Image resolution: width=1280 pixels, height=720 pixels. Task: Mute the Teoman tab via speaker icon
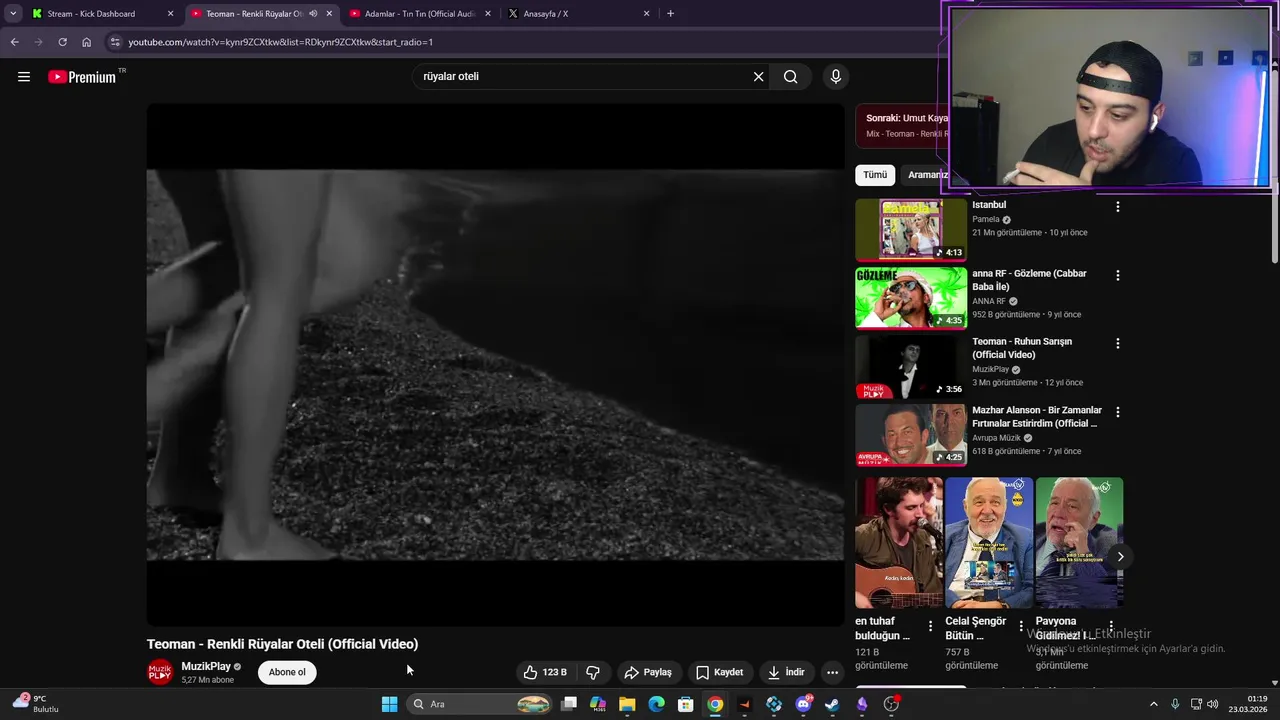pos(313,14)
